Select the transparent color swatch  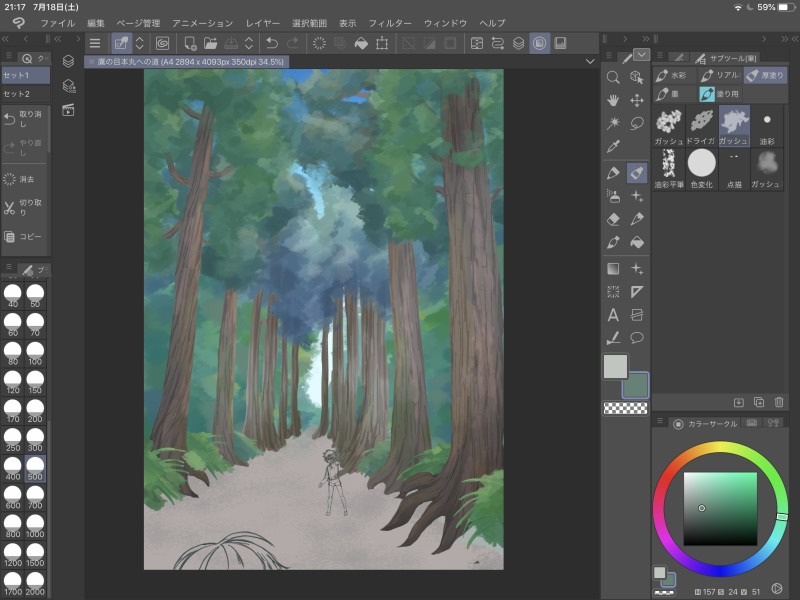tap(625, 408)
